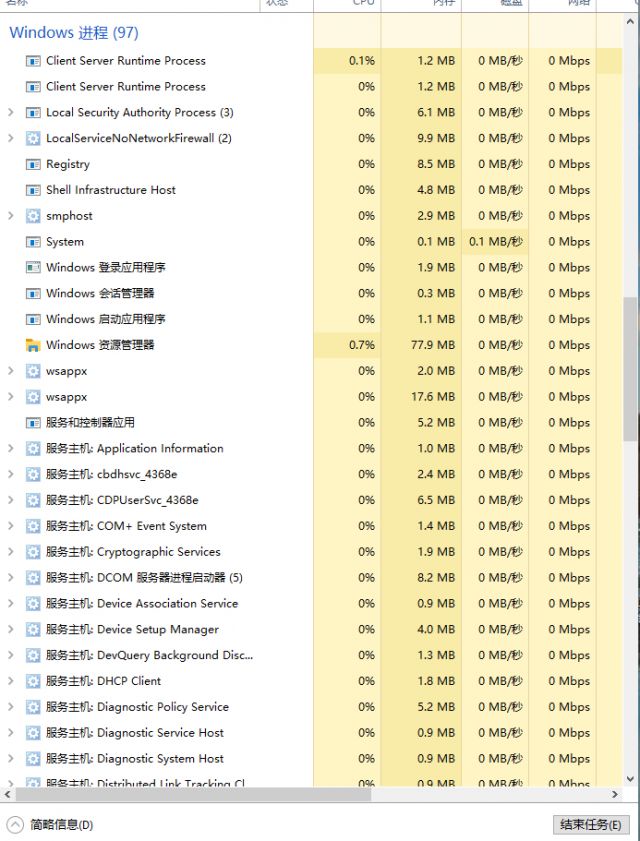This screenshot has width=640, height=841.
Task: Select the Cryptographic Services gear icon
Action: point(33,552)
